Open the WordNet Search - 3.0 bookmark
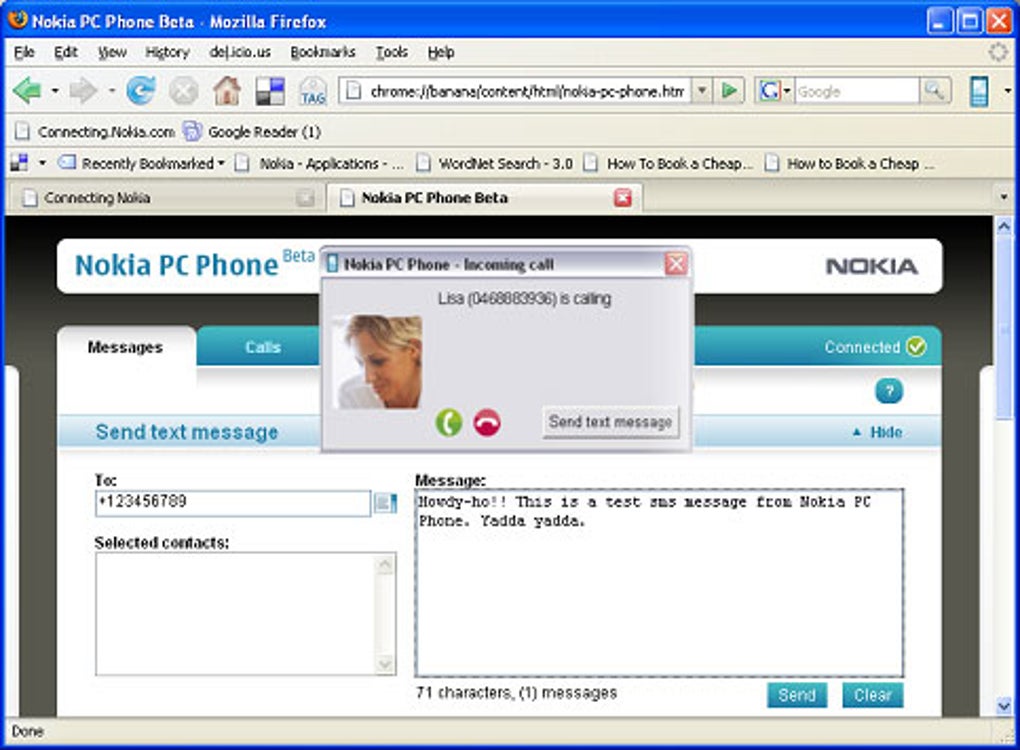This screenshot has width=1020, height=750. (496, 163)
